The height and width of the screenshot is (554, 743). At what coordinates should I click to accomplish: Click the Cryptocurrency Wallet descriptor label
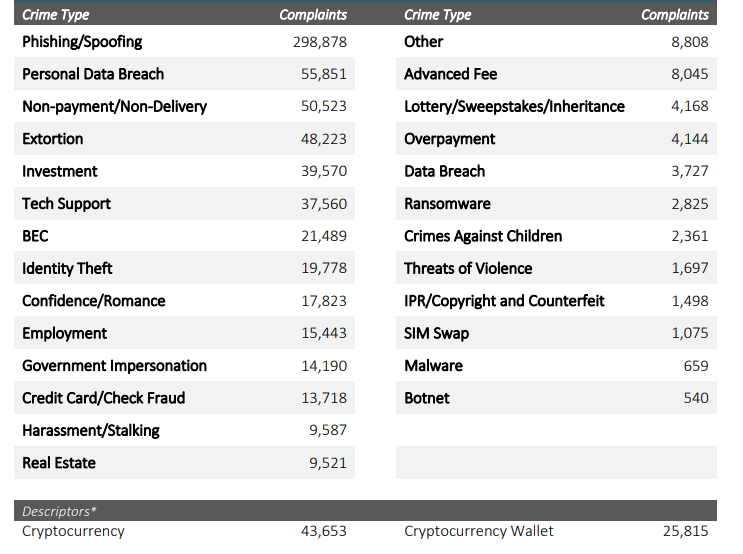click(479, 531)
